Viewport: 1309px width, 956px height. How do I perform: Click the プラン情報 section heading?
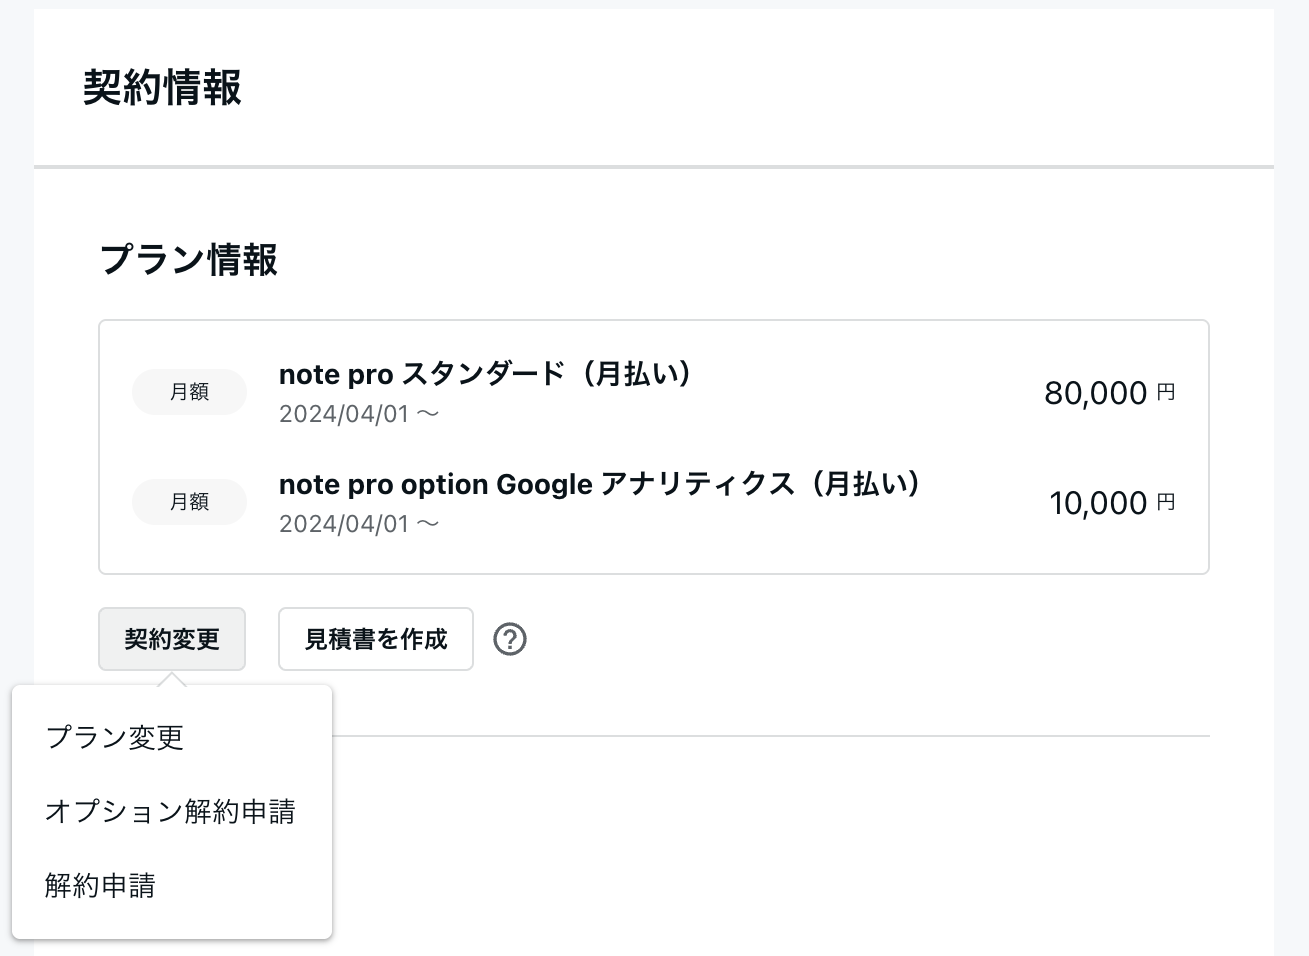(189, 260)
